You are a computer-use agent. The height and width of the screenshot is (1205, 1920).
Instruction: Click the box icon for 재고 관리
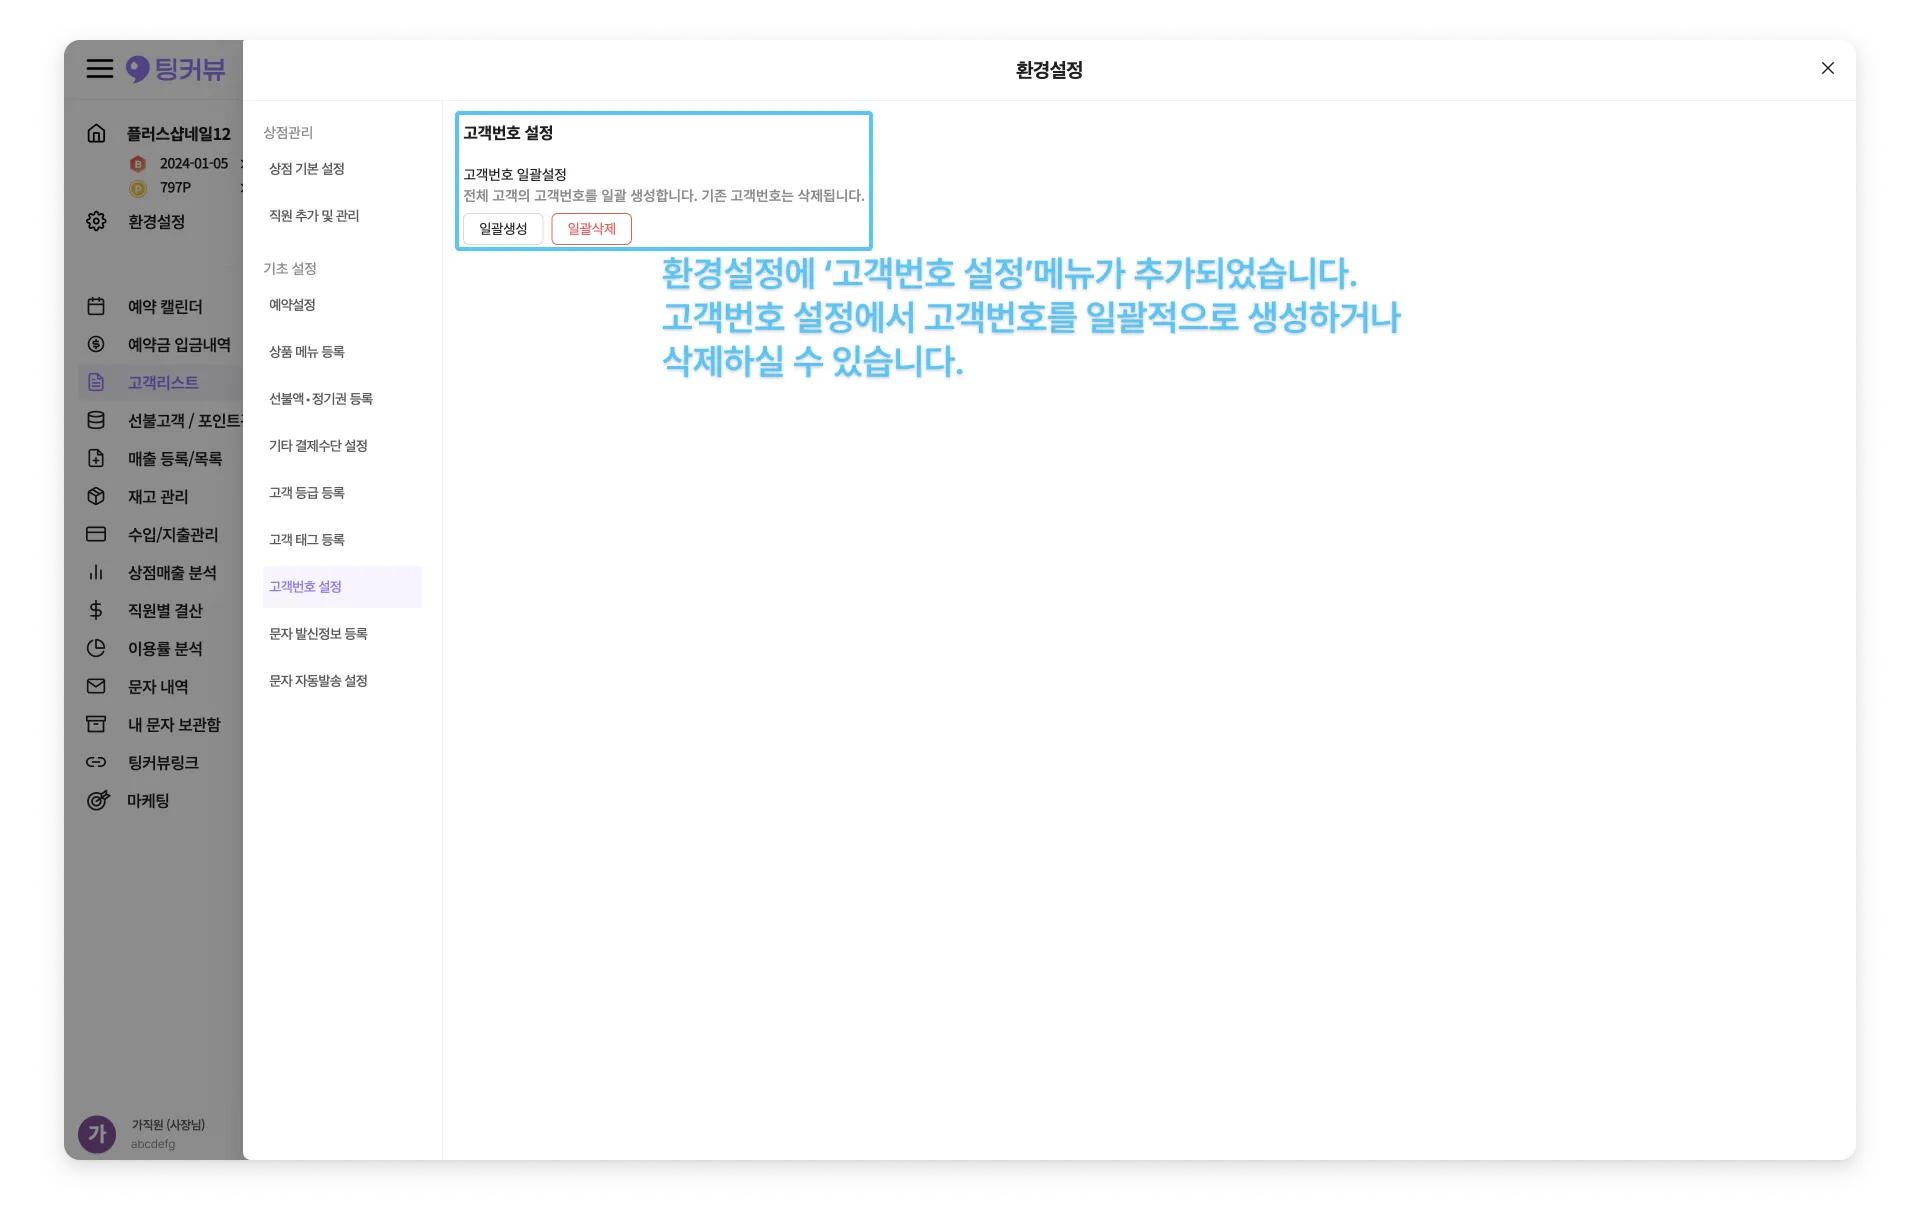pyautogui.click(x=96, y=496)
